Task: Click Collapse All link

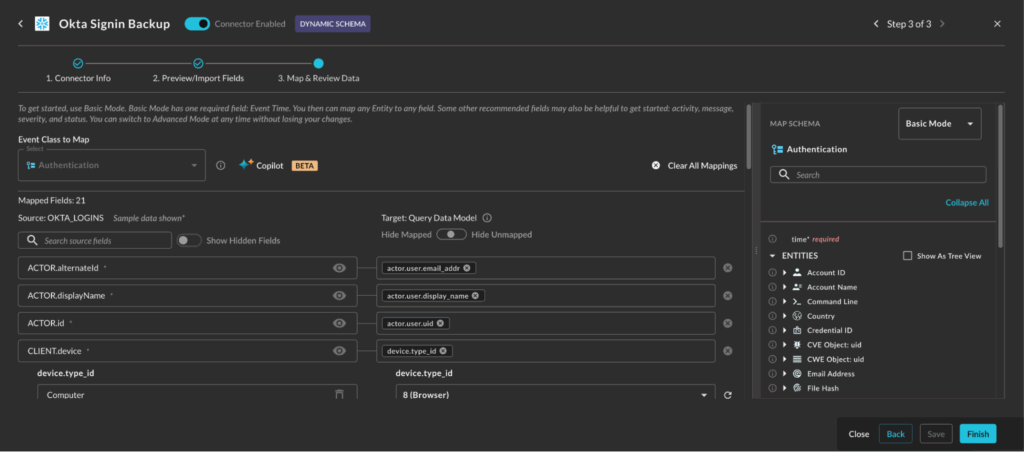Action: [967, 202]
